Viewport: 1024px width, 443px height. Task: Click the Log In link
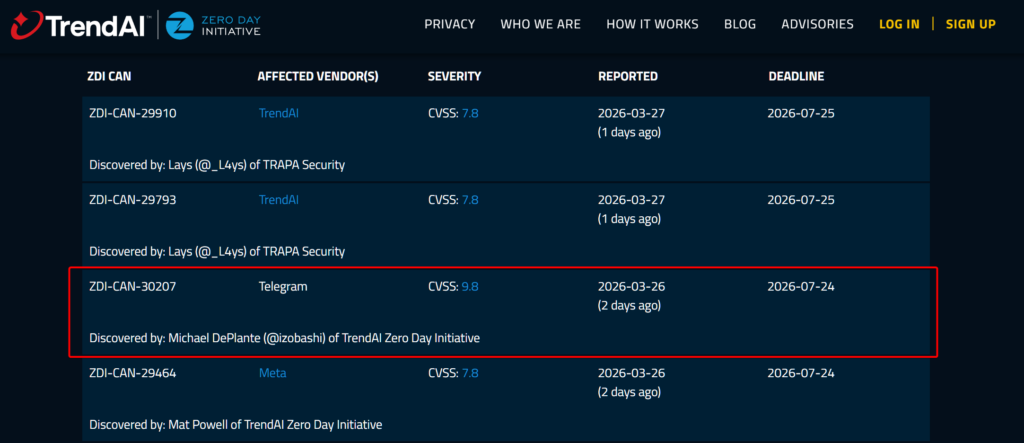[899, 24]
